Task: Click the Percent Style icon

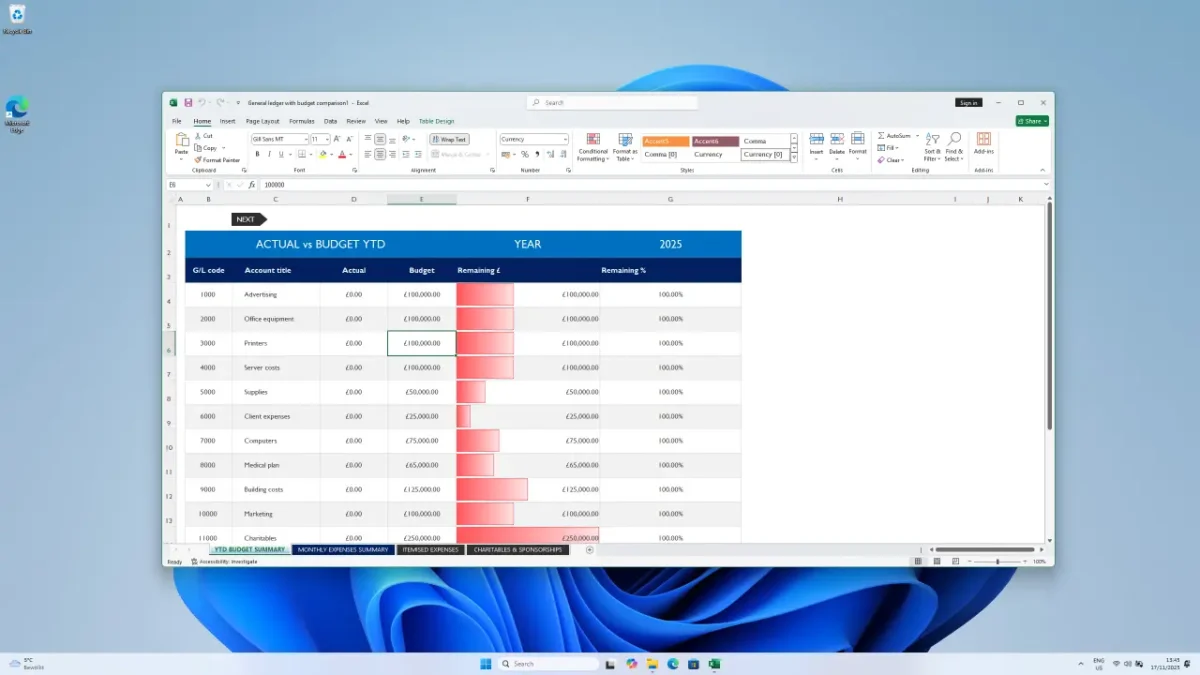Action: (525, 155)
